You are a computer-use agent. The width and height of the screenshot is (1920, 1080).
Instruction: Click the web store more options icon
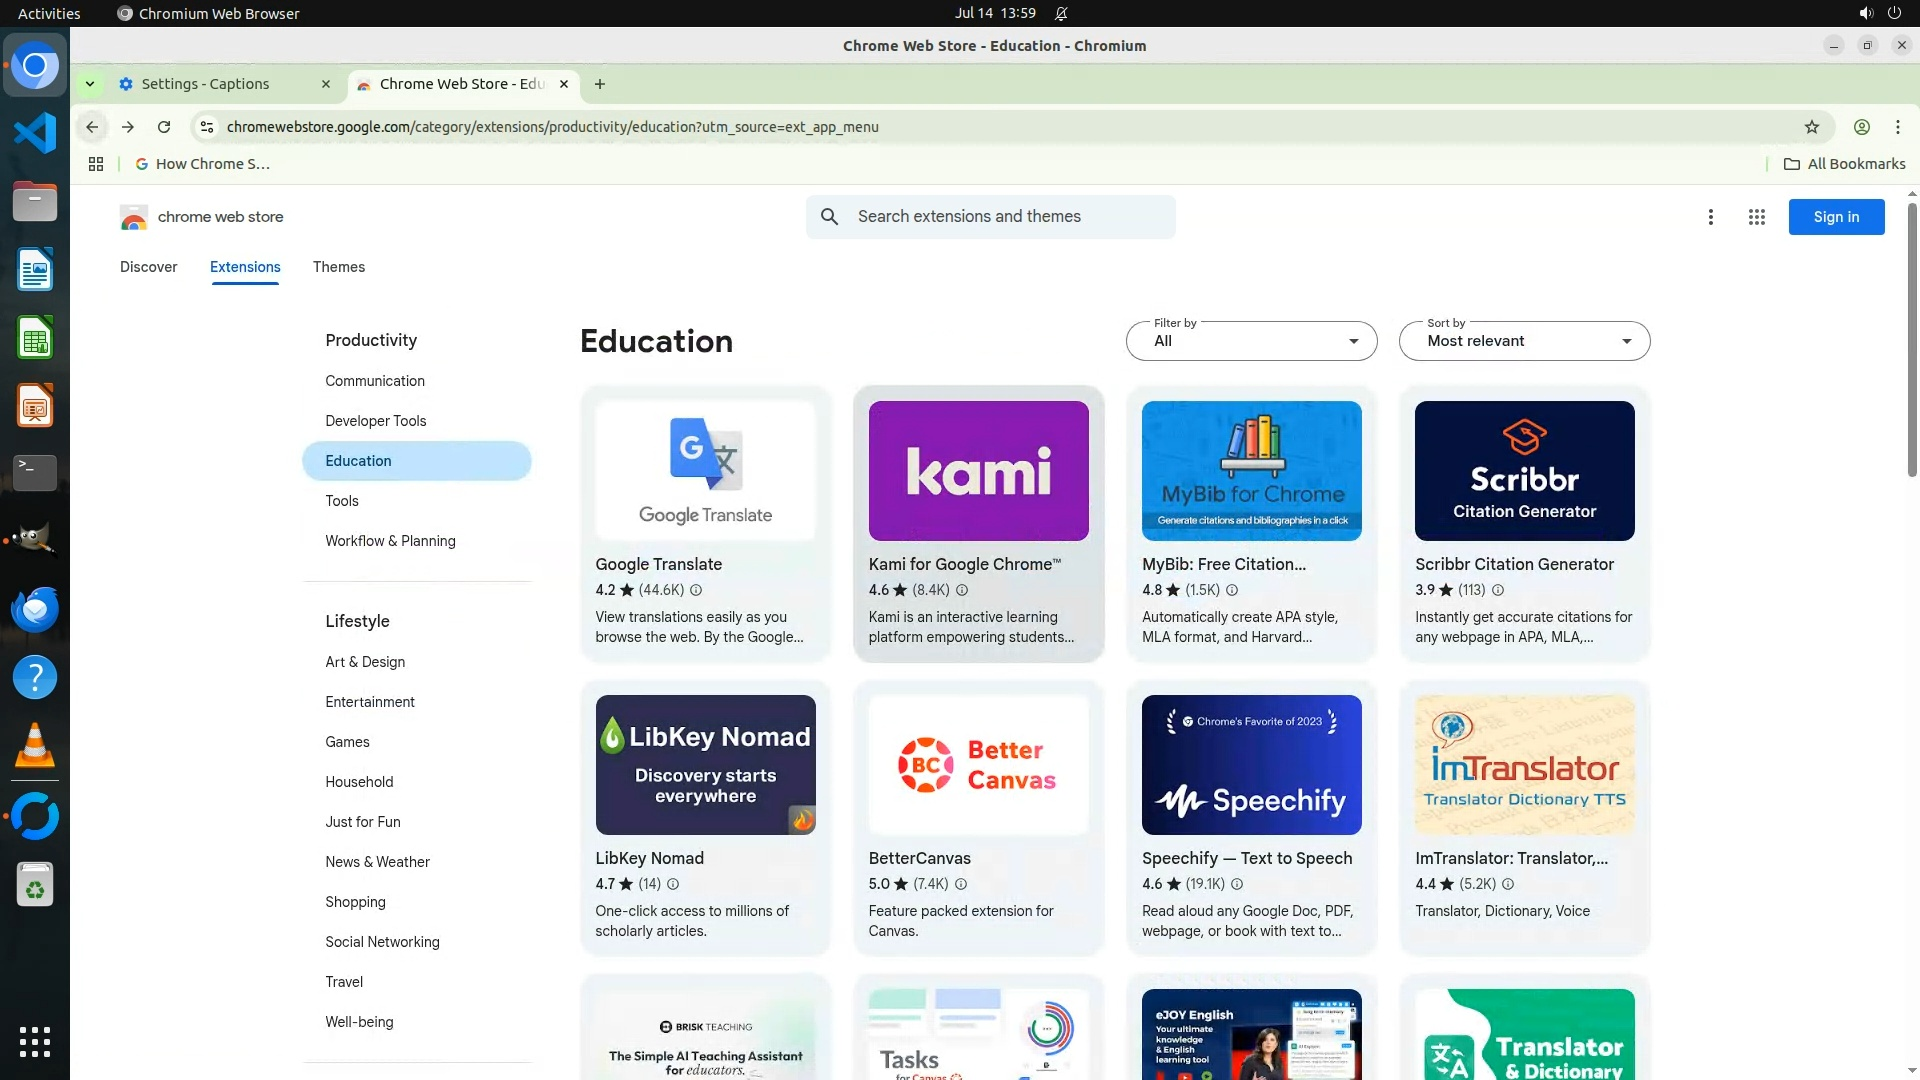click(1710, 217)
